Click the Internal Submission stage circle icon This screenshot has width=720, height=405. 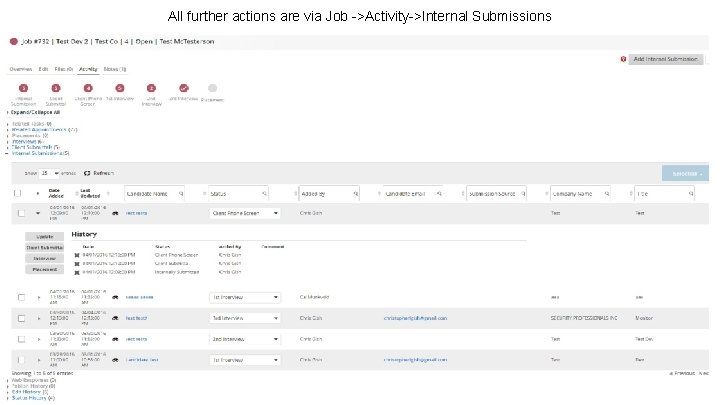point(22,88)
